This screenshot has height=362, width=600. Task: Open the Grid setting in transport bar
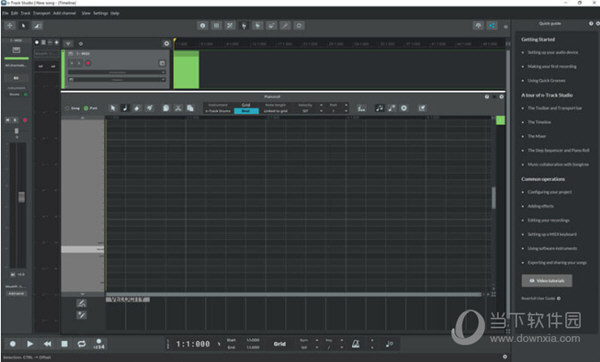pyautogui.click(x=280, y=344)
